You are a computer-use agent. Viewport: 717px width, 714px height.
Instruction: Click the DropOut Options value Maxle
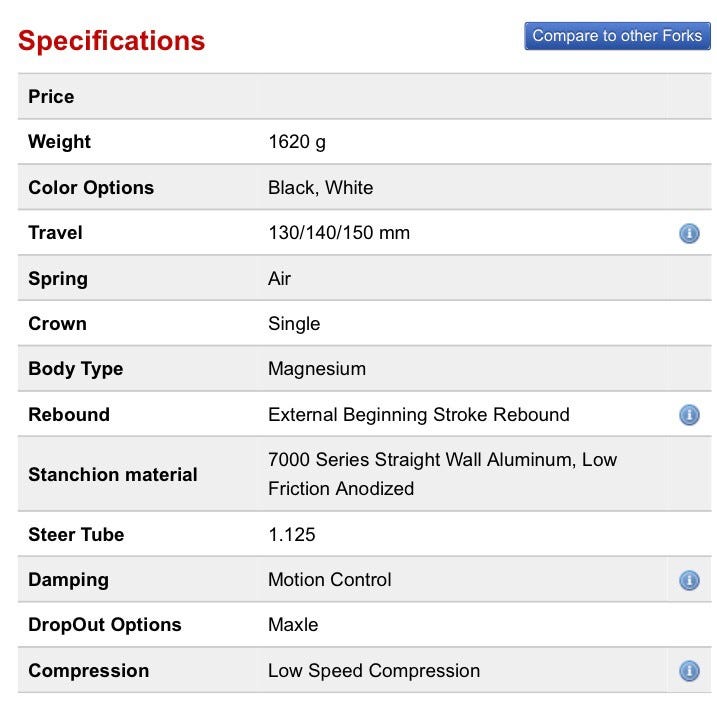(x=293, y=624)
